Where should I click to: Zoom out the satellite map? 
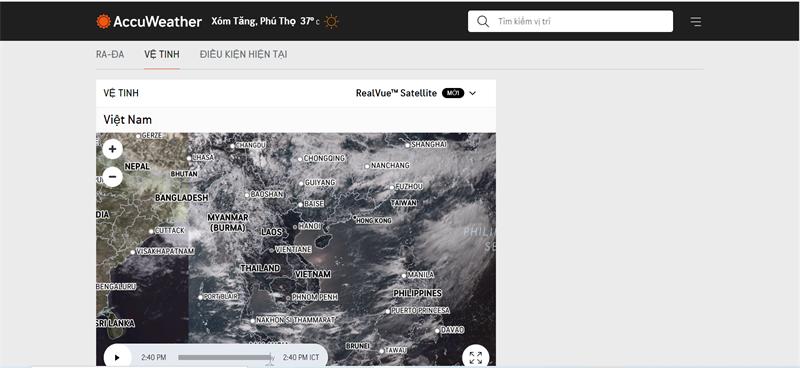pyautogui.click(x=112, y=177)
